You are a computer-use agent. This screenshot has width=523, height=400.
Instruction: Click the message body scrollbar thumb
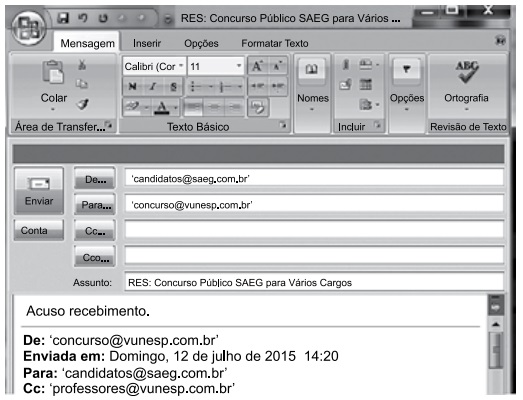pyautogui.click(x=496, y=350)
